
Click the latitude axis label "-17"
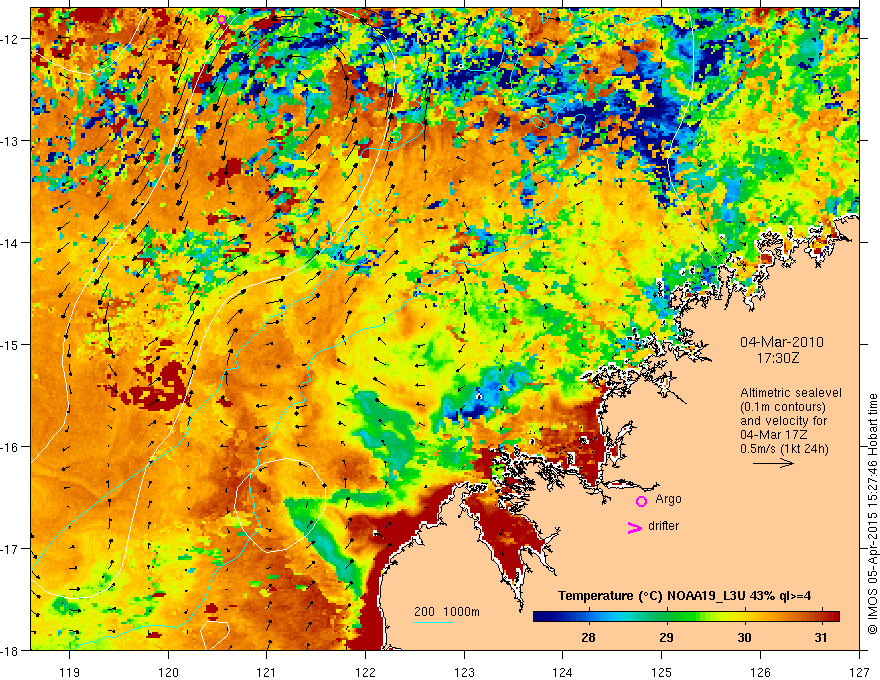tap(11, 548)
